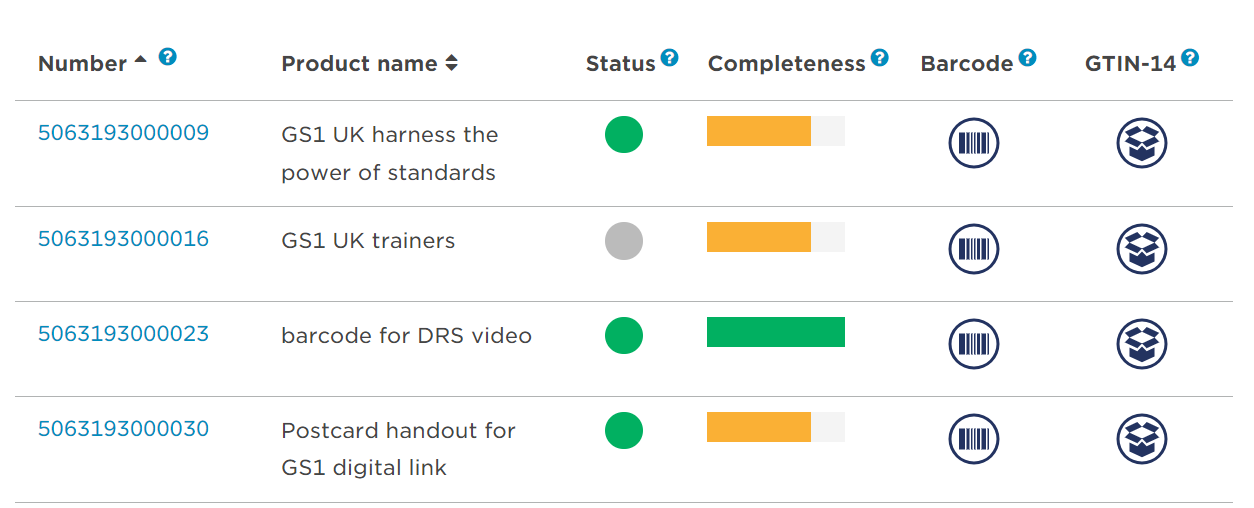Screen dimensions: 1254x508
Task: Click grey status dot for GS1 UK trainers
Action: [624, 241]
